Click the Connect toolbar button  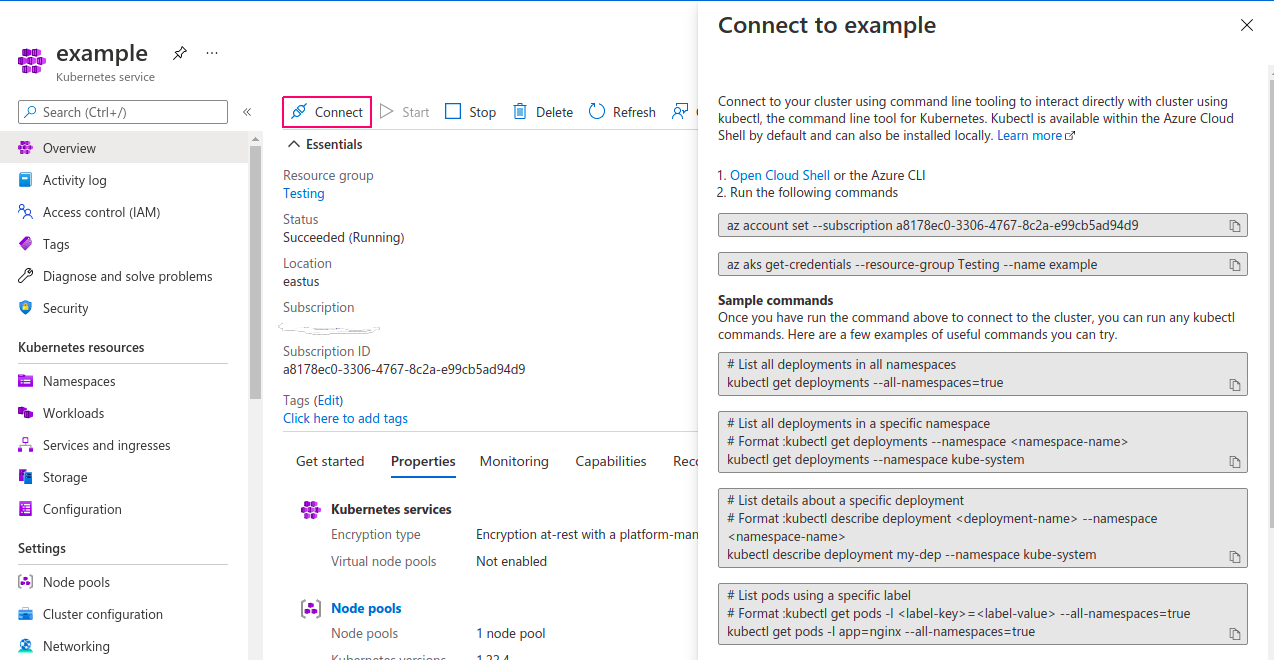coord(327,112)
